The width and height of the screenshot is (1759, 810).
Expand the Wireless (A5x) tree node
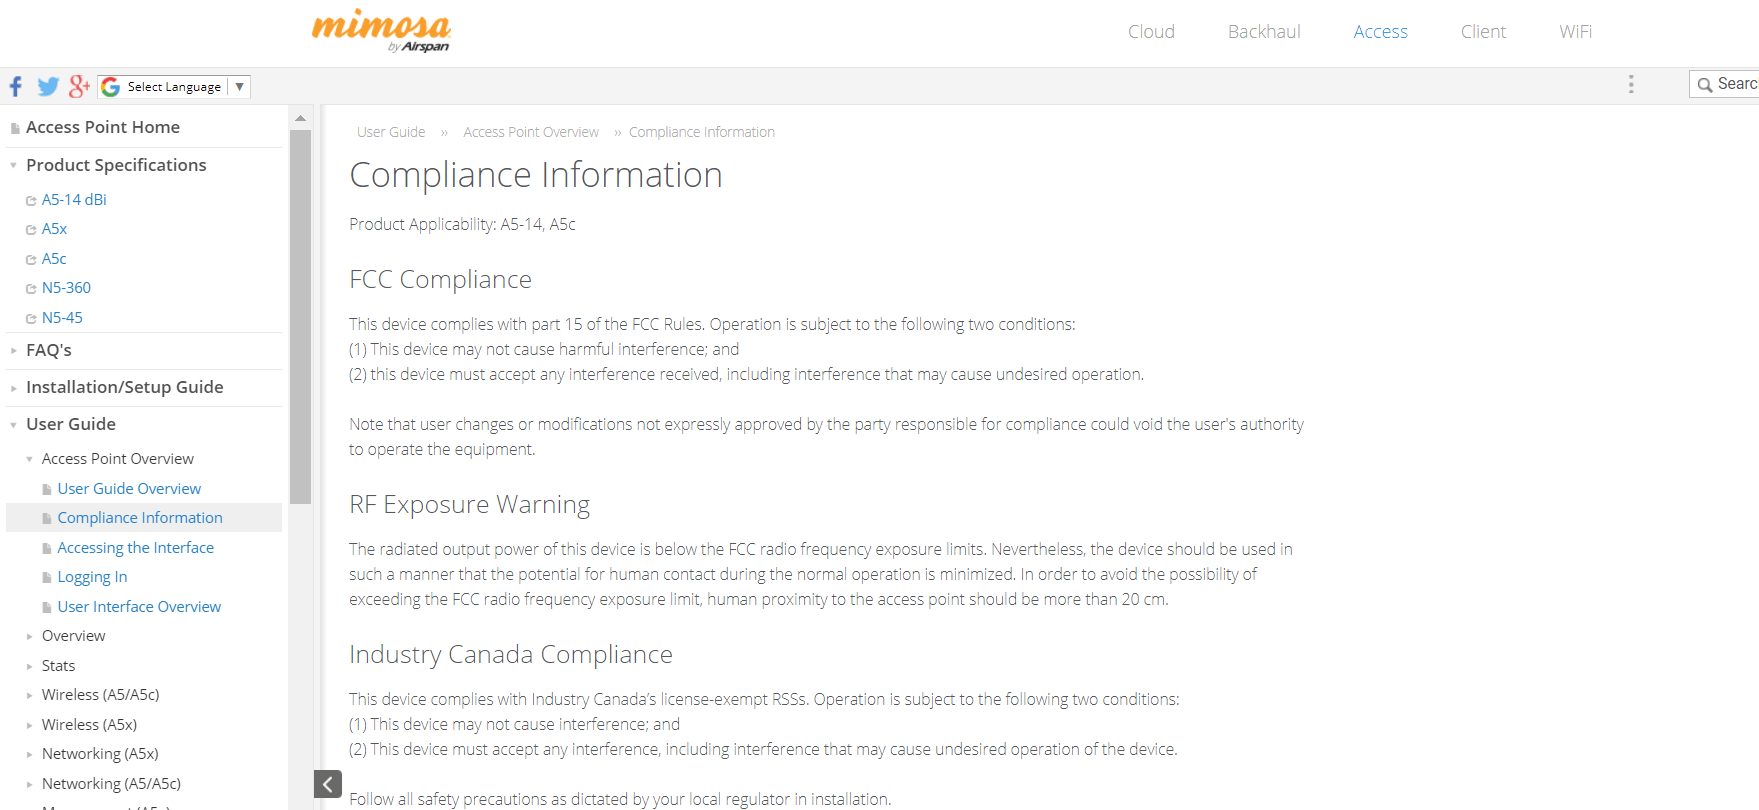pyautogui.click(x=30, y=725)
